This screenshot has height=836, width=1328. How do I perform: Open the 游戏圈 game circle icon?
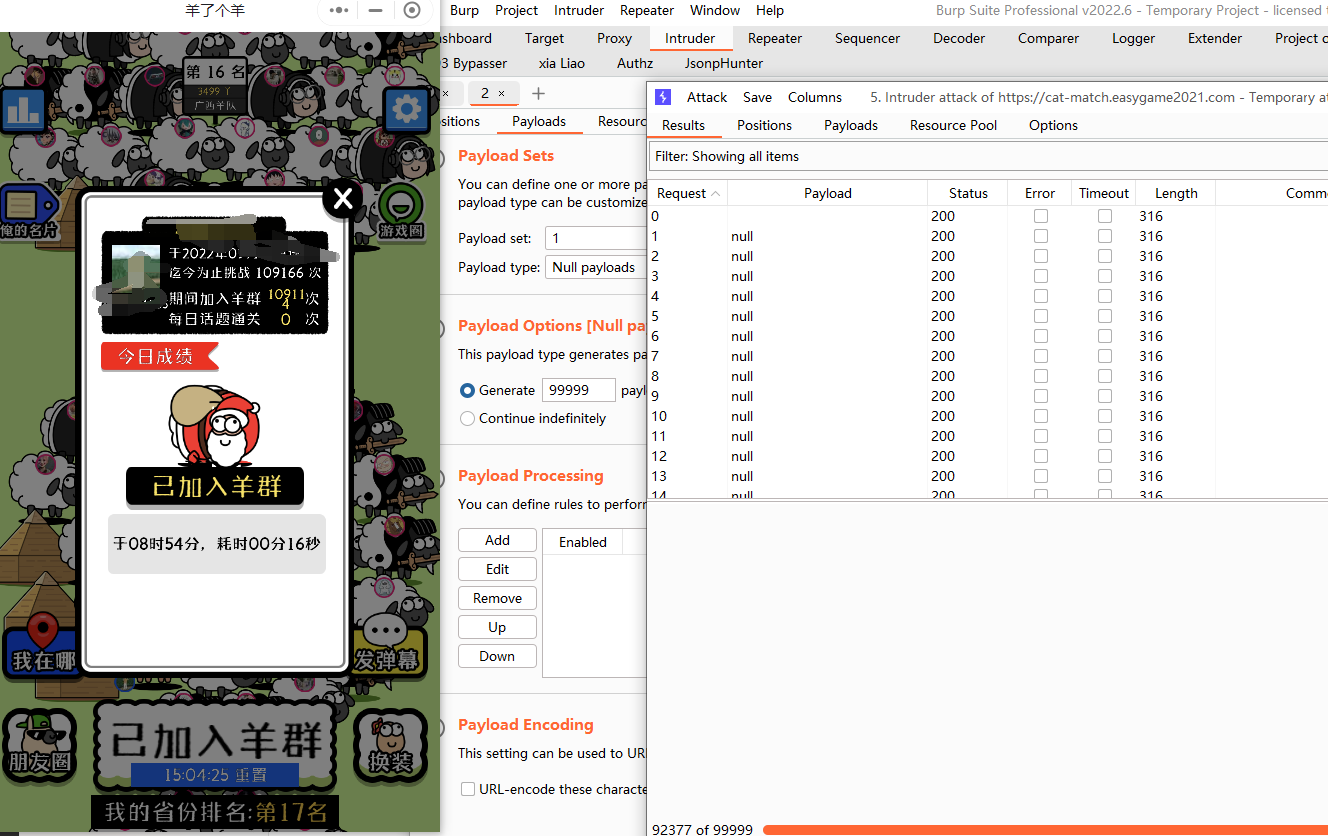coord(401,212)
